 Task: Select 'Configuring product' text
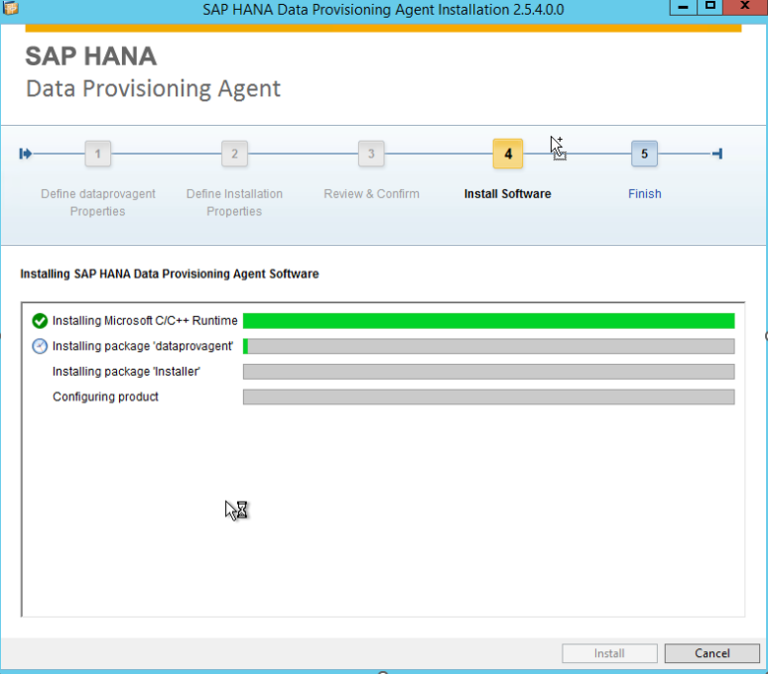pos(105,397)
